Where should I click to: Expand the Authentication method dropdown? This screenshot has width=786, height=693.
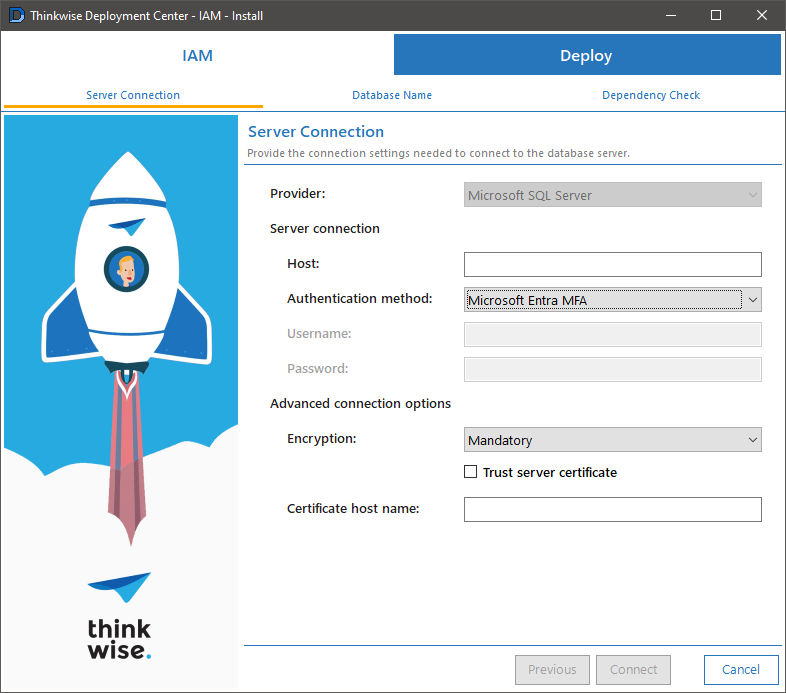[613, 300]
